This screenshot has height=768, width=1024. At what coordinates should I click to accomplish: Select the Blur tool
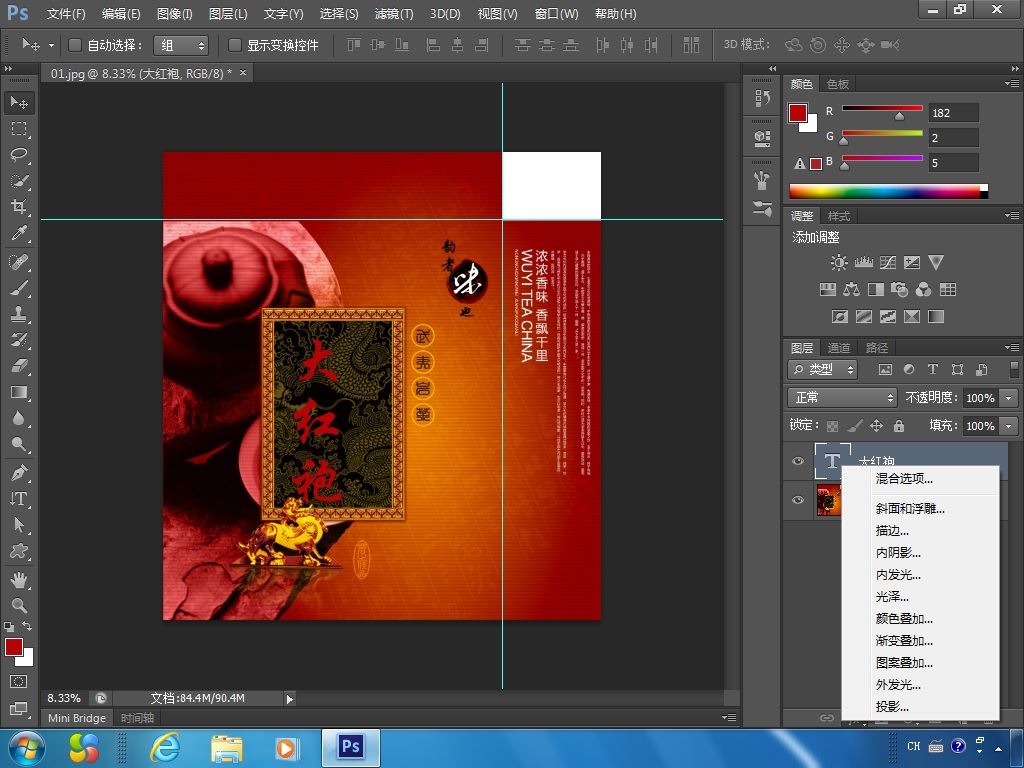click(x=19, y=418)
